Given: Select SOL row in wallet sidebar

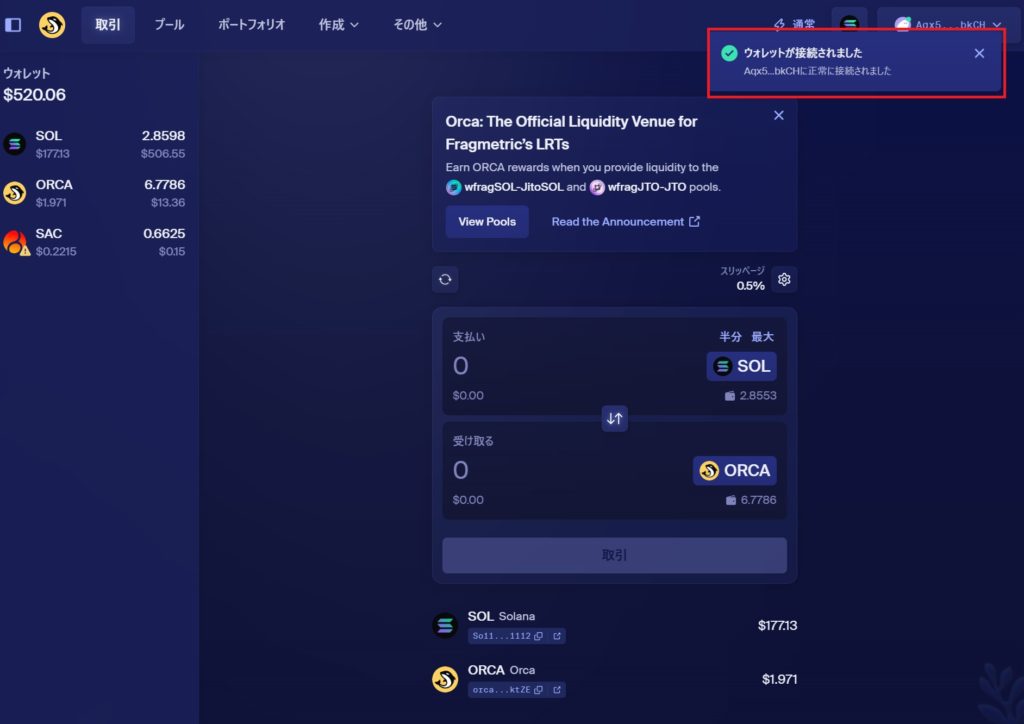Looking at the screenshot, I should point(95,144).
